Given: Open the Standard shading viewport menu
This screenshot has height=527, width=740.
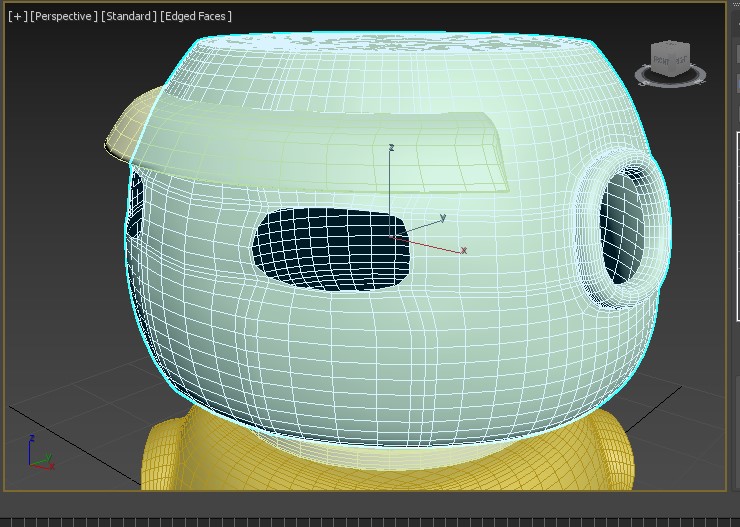Looking at the screenshot, I should coord(129,16).
